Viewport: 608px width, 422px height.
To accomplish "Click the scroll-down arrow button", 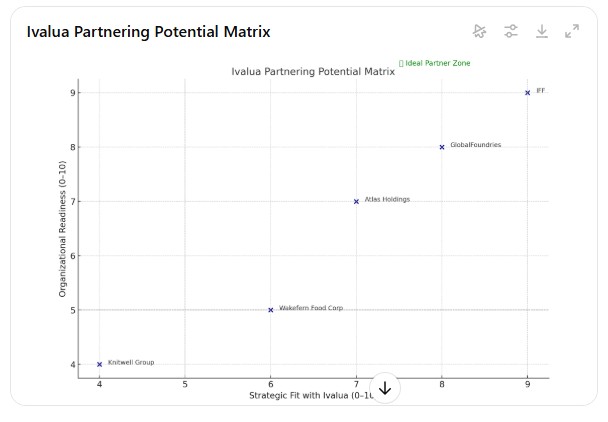I will [x=385, y=389].
